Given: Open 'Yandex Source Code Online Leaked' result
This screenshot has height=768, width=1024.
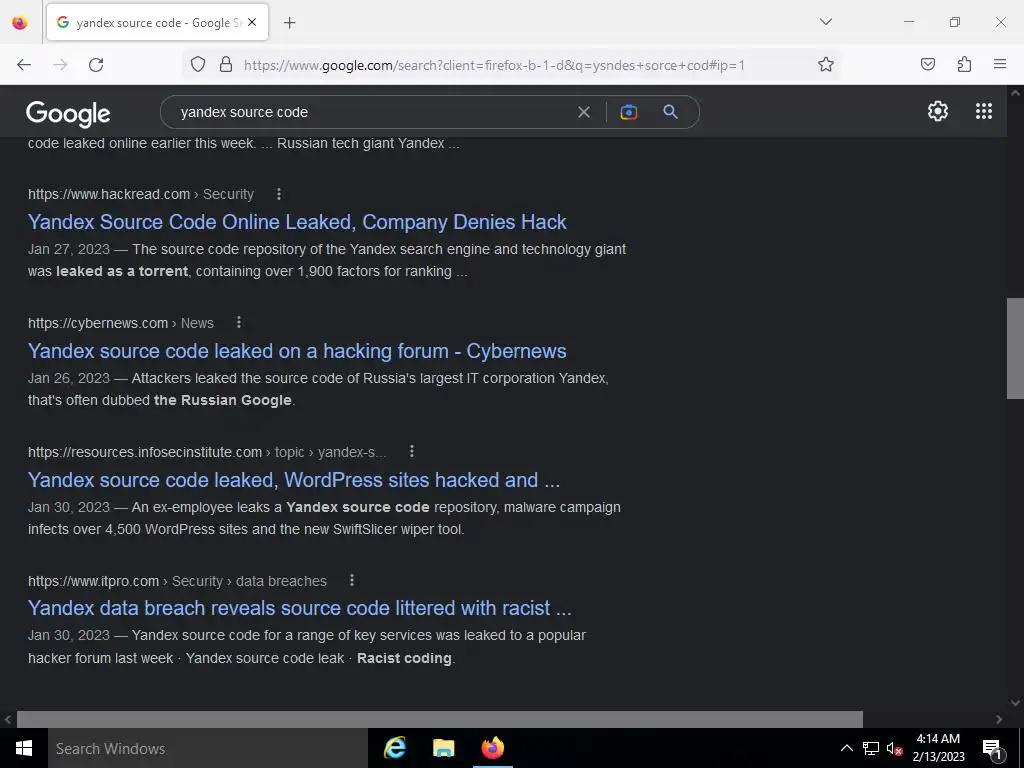Looking at the screenshot, I should tap(297, 222).
